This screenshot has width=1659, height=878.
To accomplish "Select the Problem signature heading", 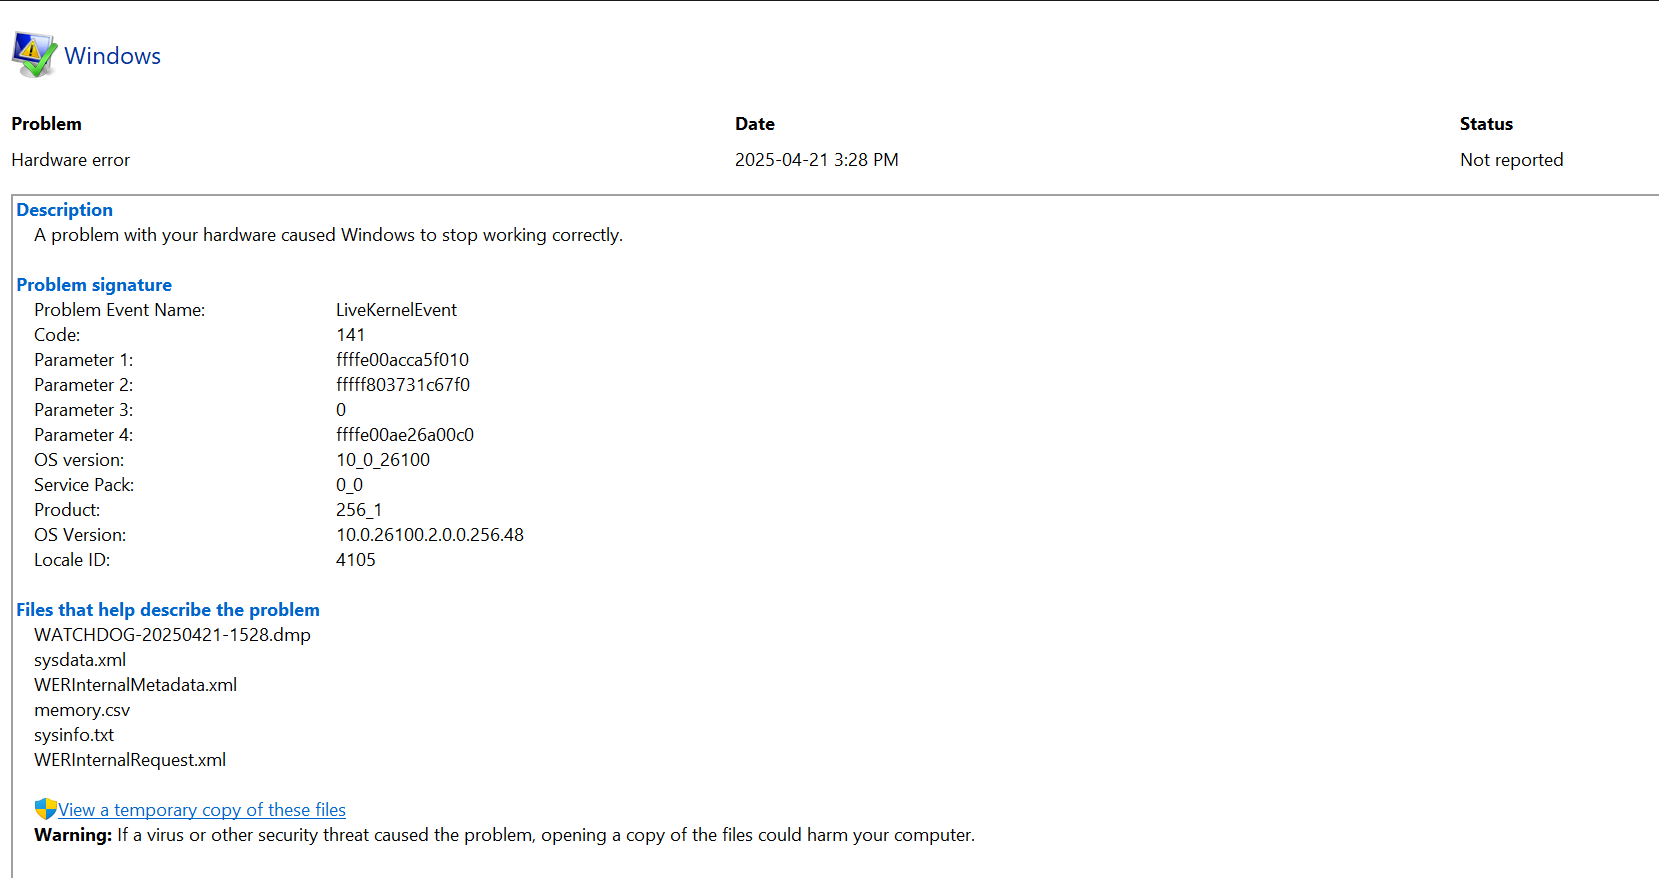I will click(x=94, y=285).
